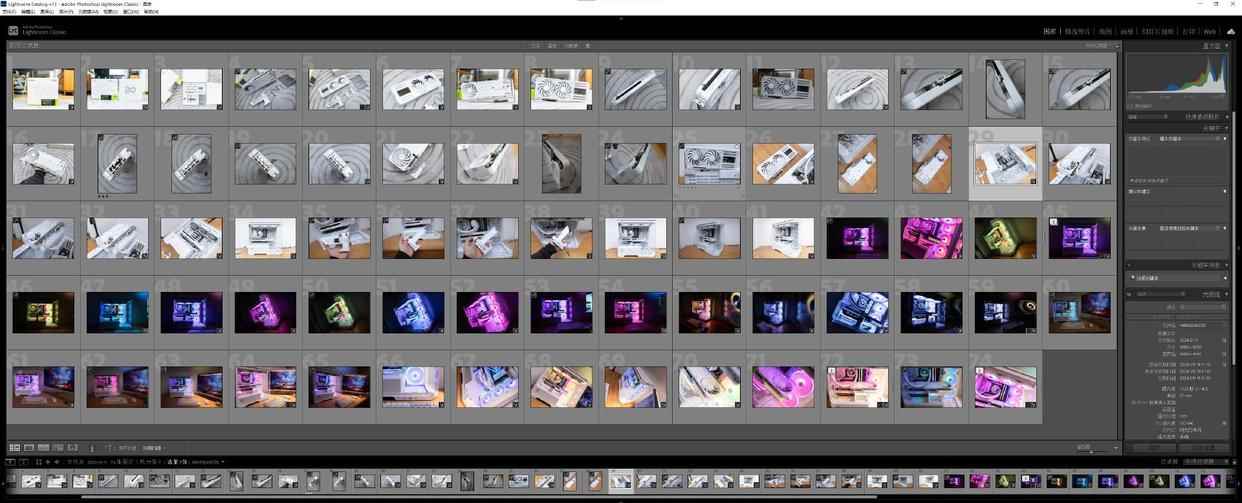Open Compare view from the toolbar
This screenshot has height=503, width=1242.
pyautogui.click(x=43, y=447)
